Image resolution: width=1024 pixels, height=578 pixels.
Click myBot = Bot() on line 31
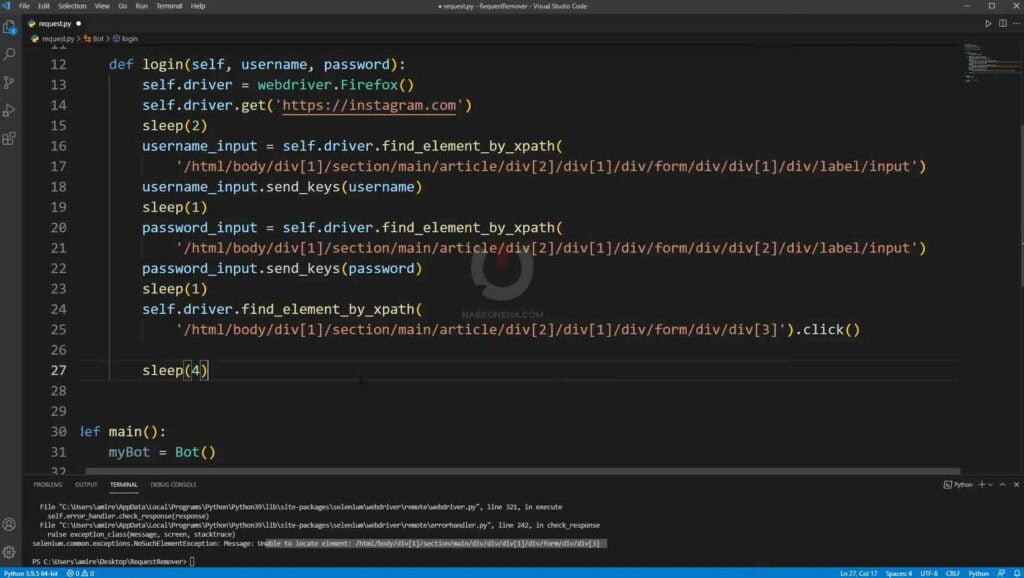point(162,452)
